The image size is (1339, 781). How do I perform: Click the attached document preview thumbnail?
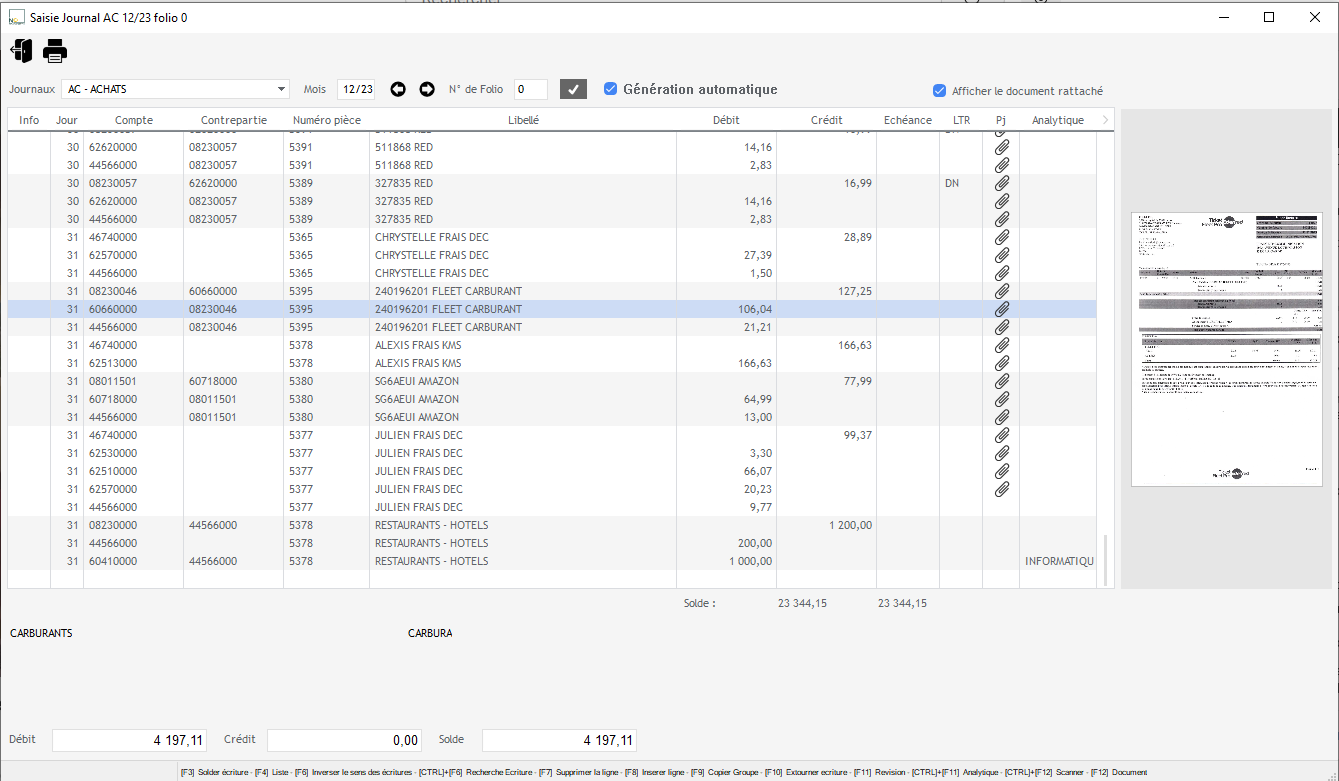click(1226, 349)
